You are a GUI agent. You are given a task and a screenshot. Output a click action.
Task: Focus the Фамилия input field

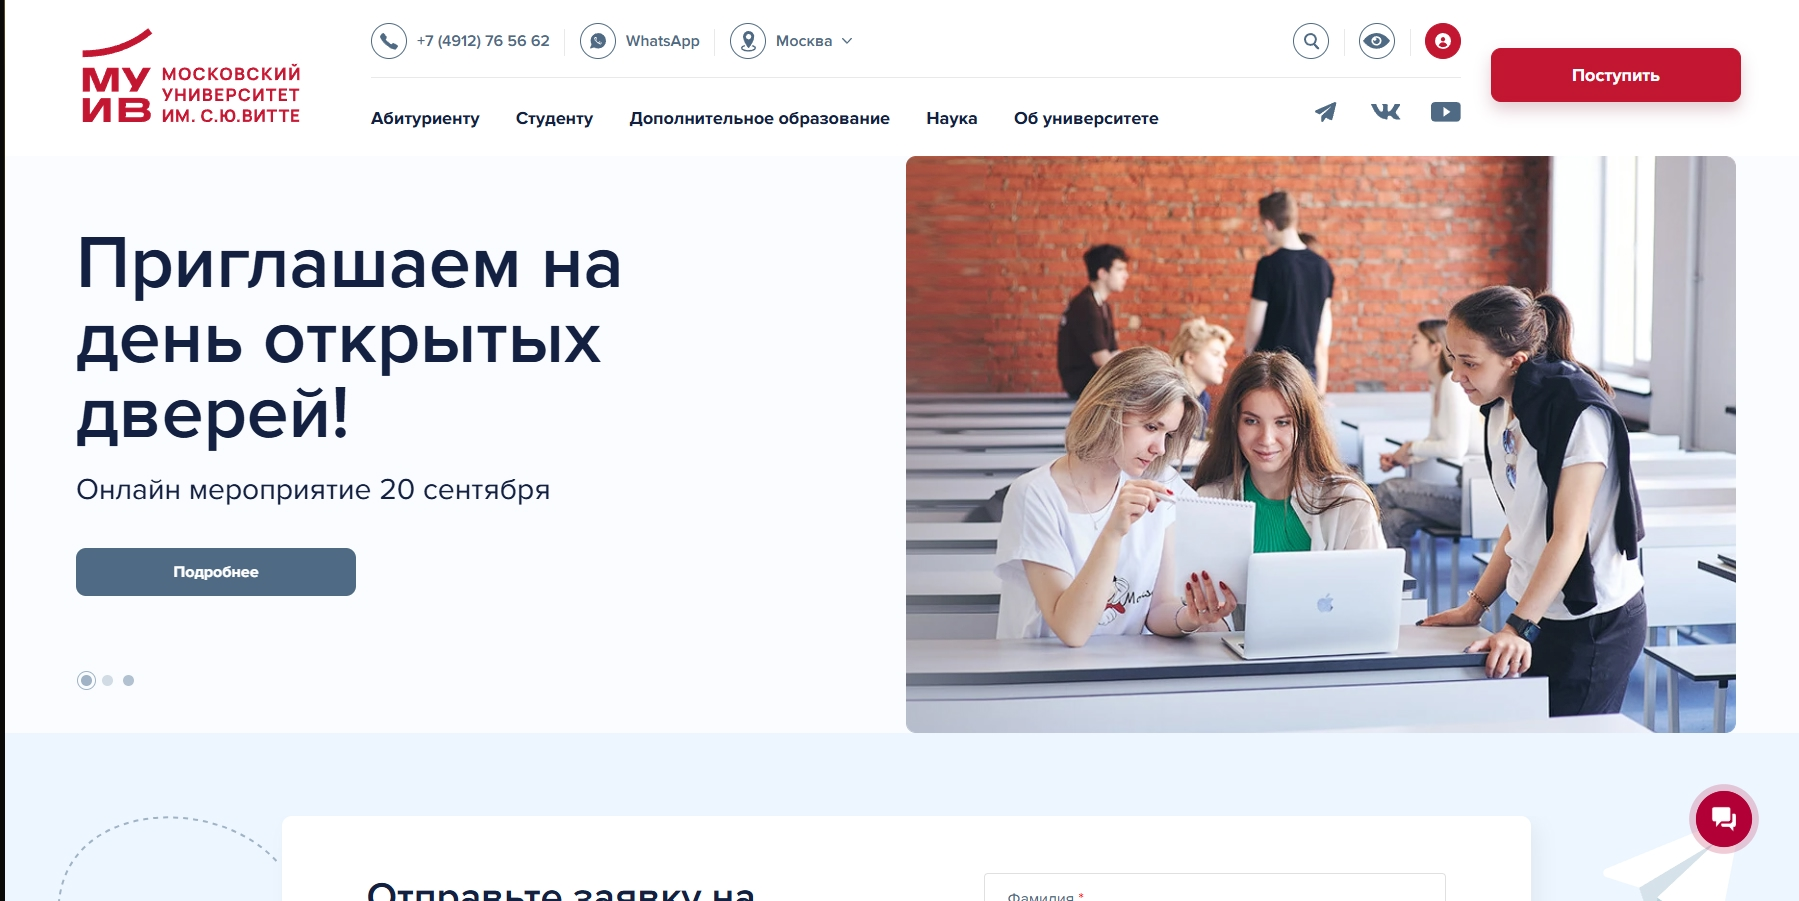point(1215,888)
